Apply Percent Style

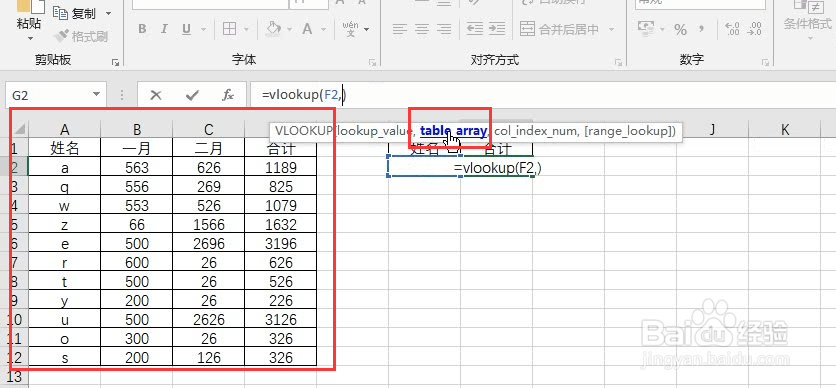point(680,30)
